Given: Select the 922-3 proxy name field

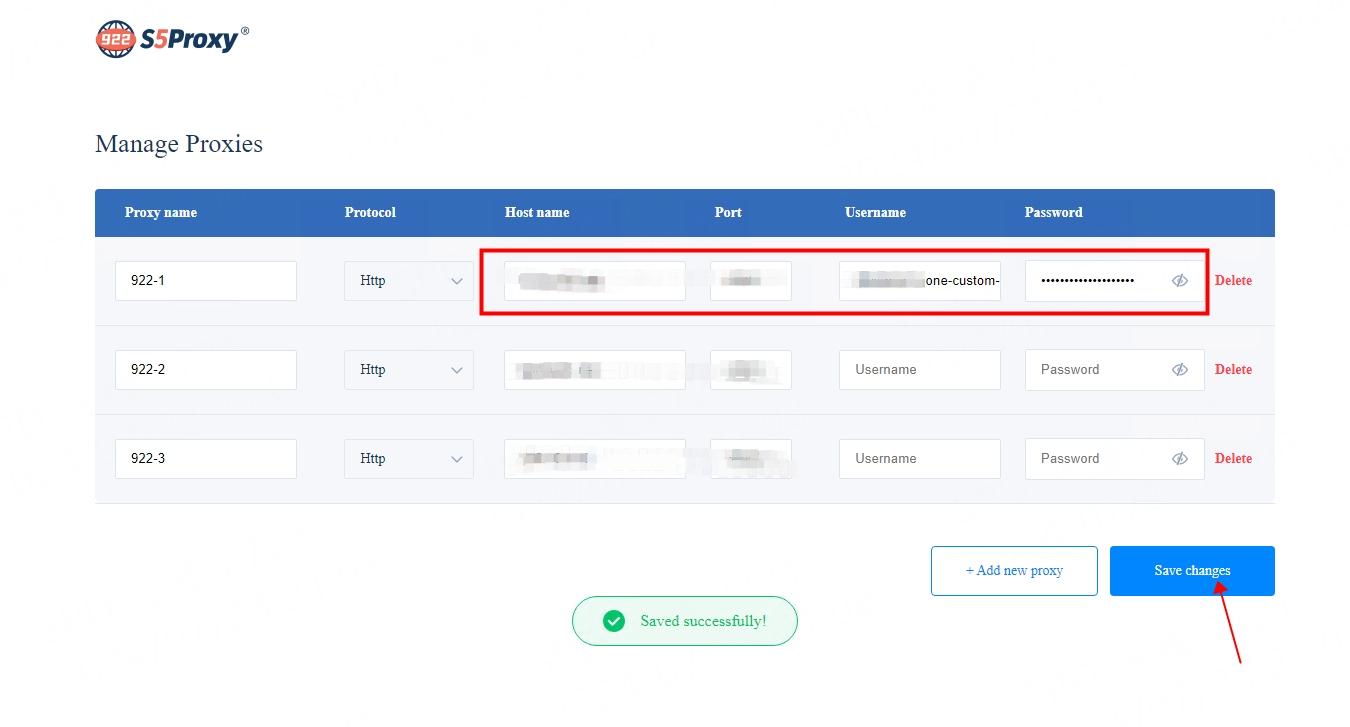Looking at the screenshot, I should [x=205, y=459].
